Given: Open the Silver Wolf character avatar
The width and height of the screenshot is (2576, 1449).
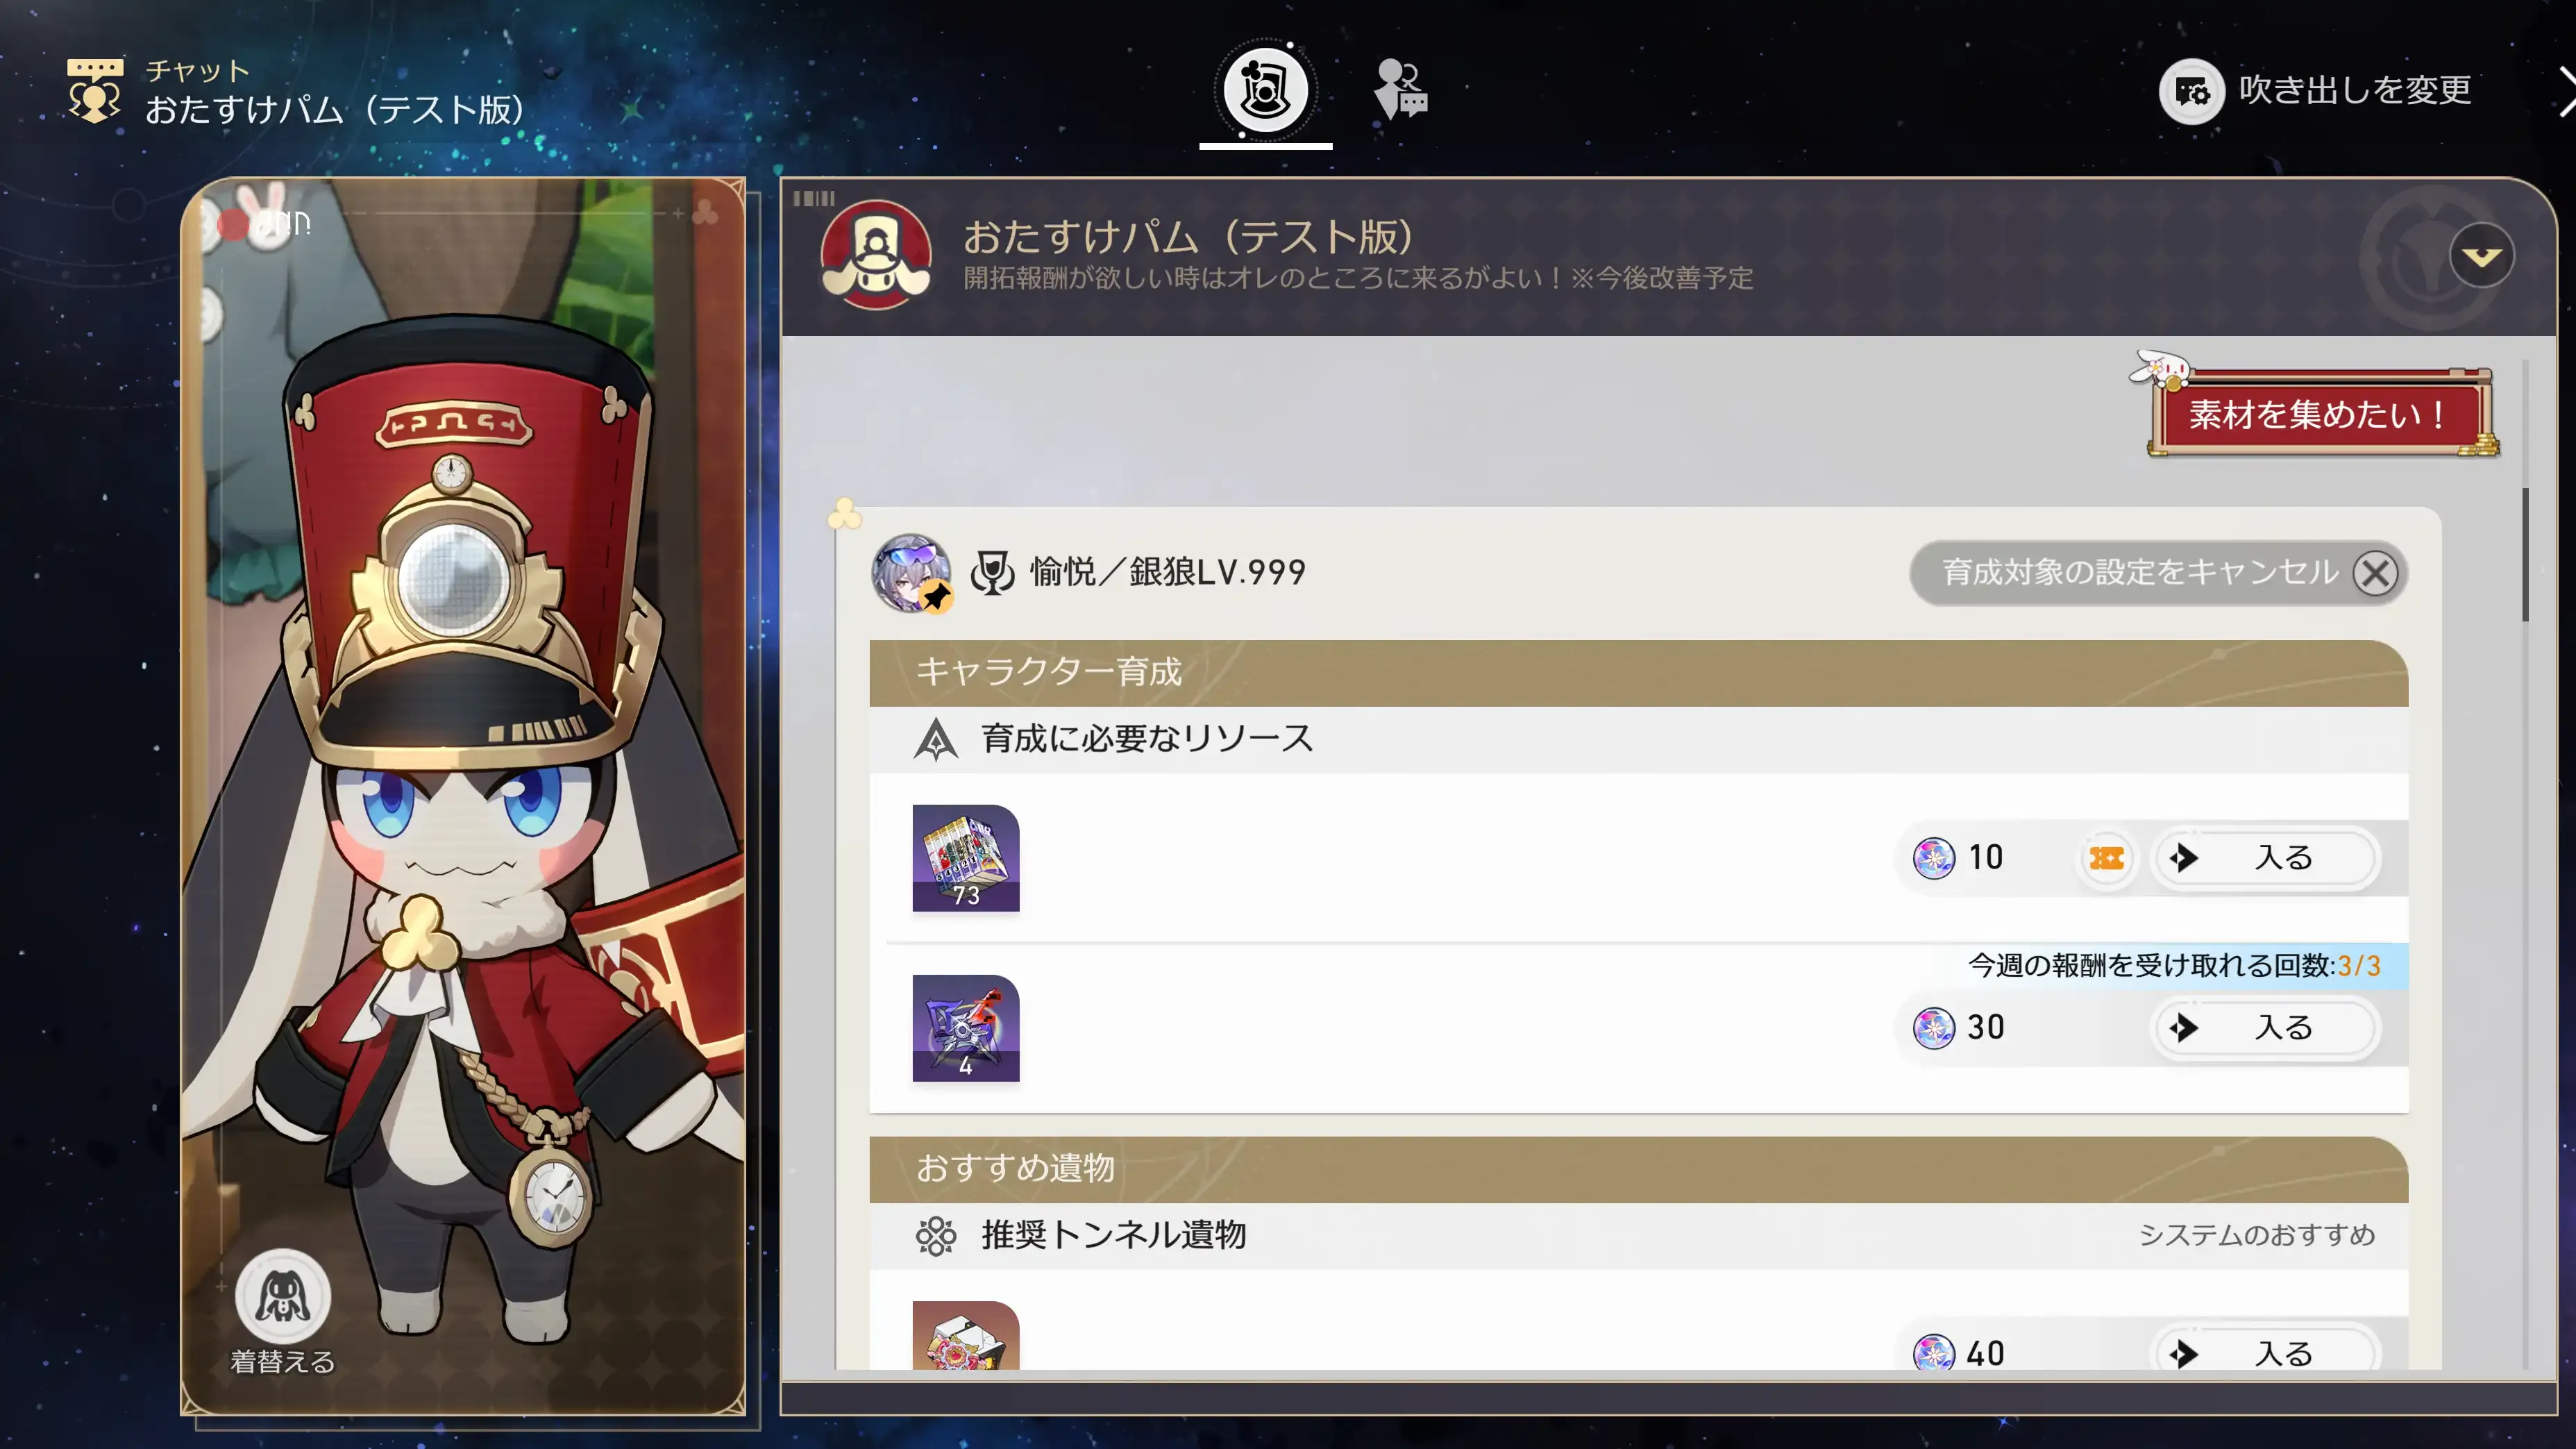Looking at the screenshot, I should [x=911, y=573].
